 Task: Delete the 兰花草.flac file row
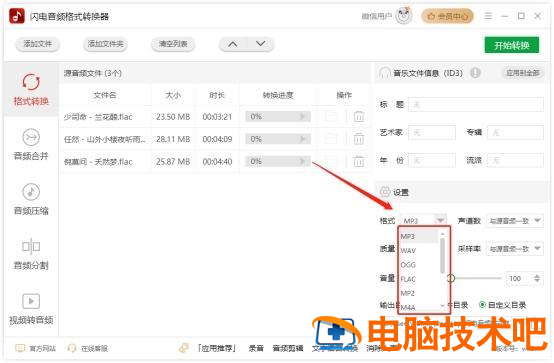click(x=359, y=117)
